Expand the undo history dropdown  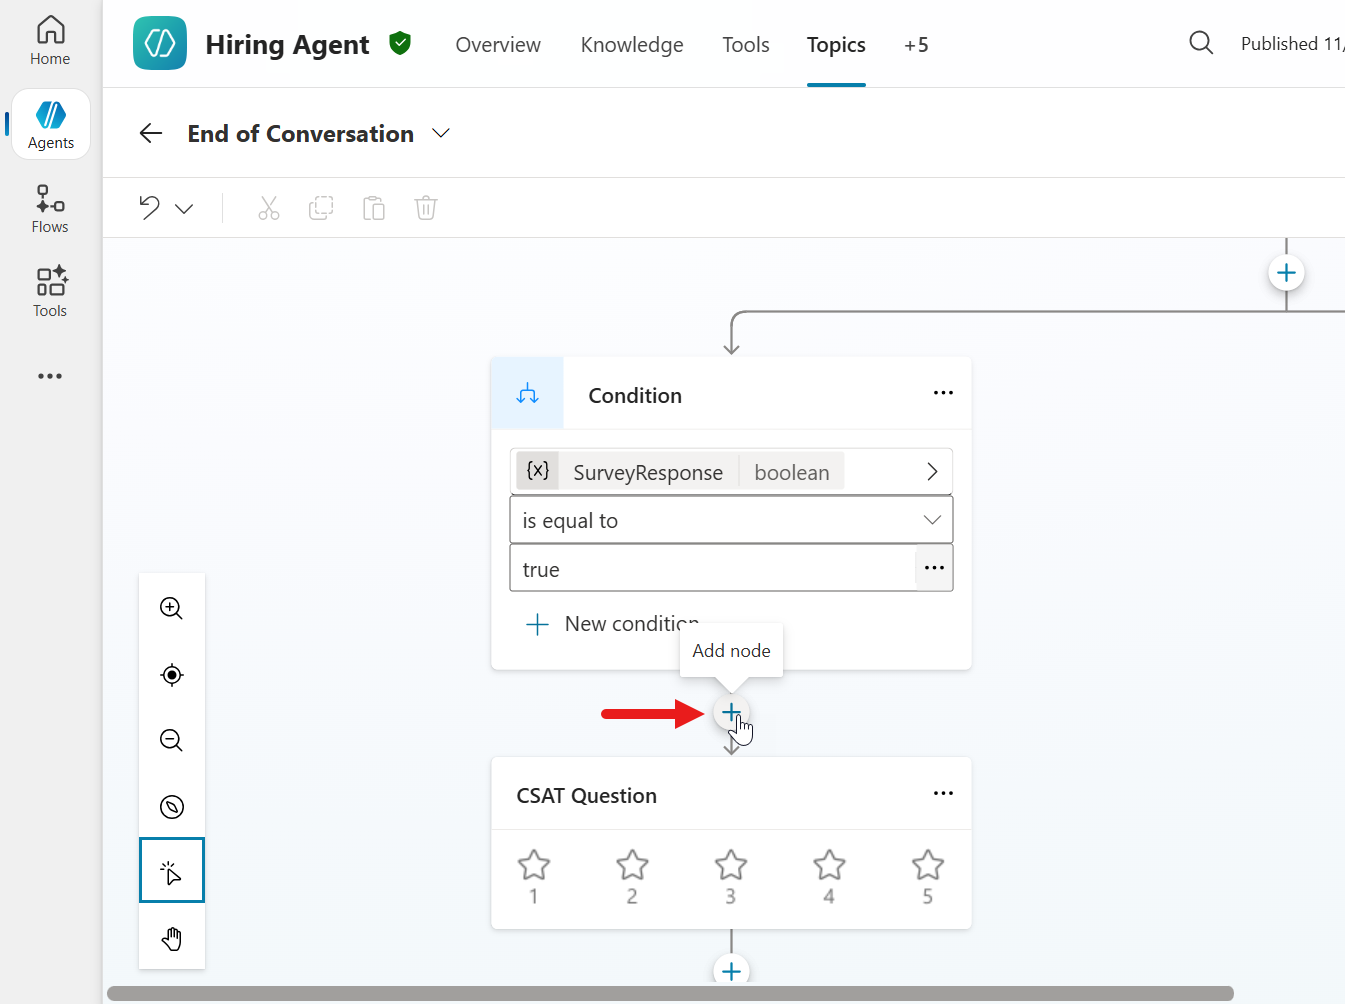pos(184,208)
